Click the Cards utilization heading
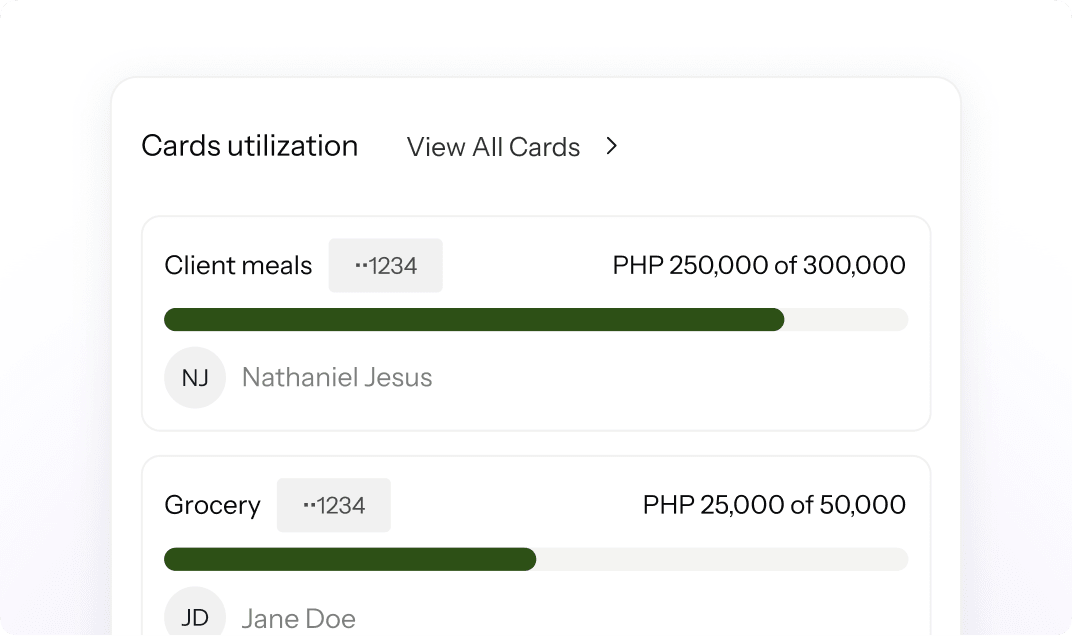 (x=249, y=146)
